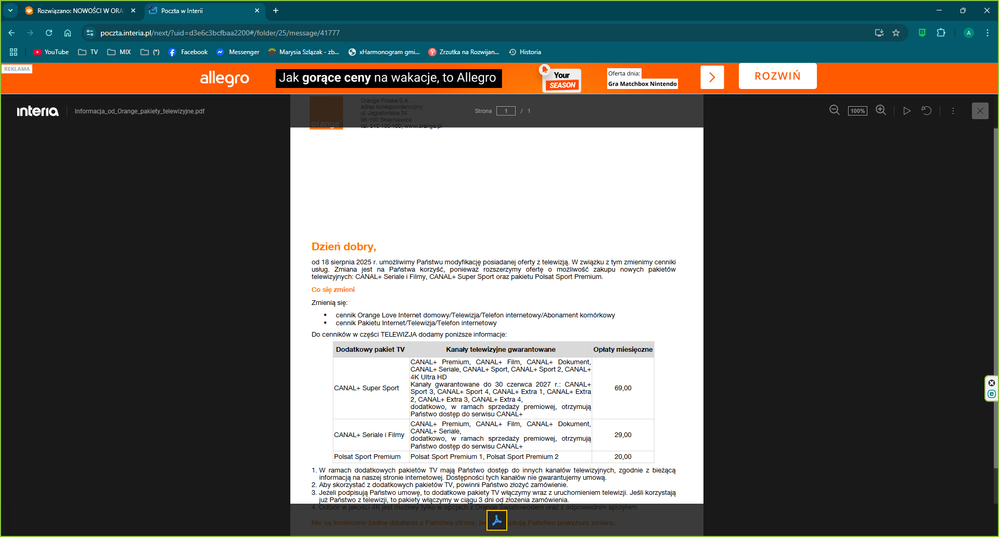999x537 pixels.
Task: Open the (*) bookmarks folder
Action: tap(150, 52)
